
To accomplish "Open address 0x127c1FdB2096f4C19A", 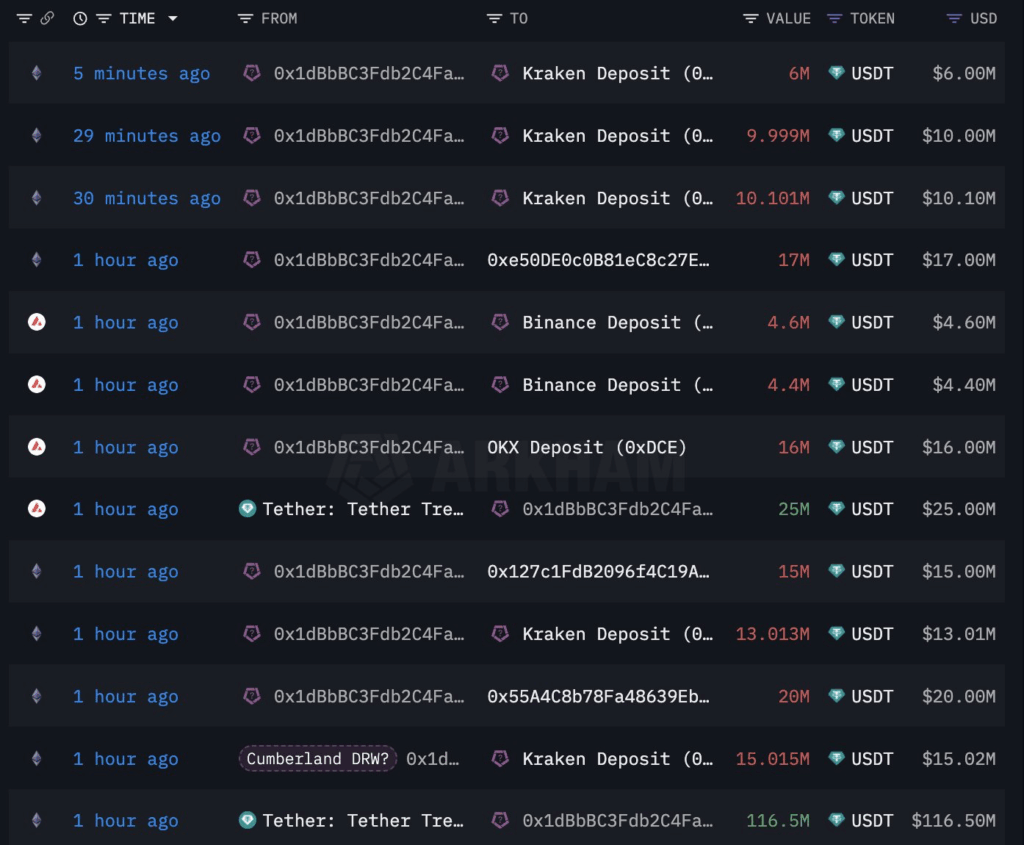I will [x=598, y=572].
